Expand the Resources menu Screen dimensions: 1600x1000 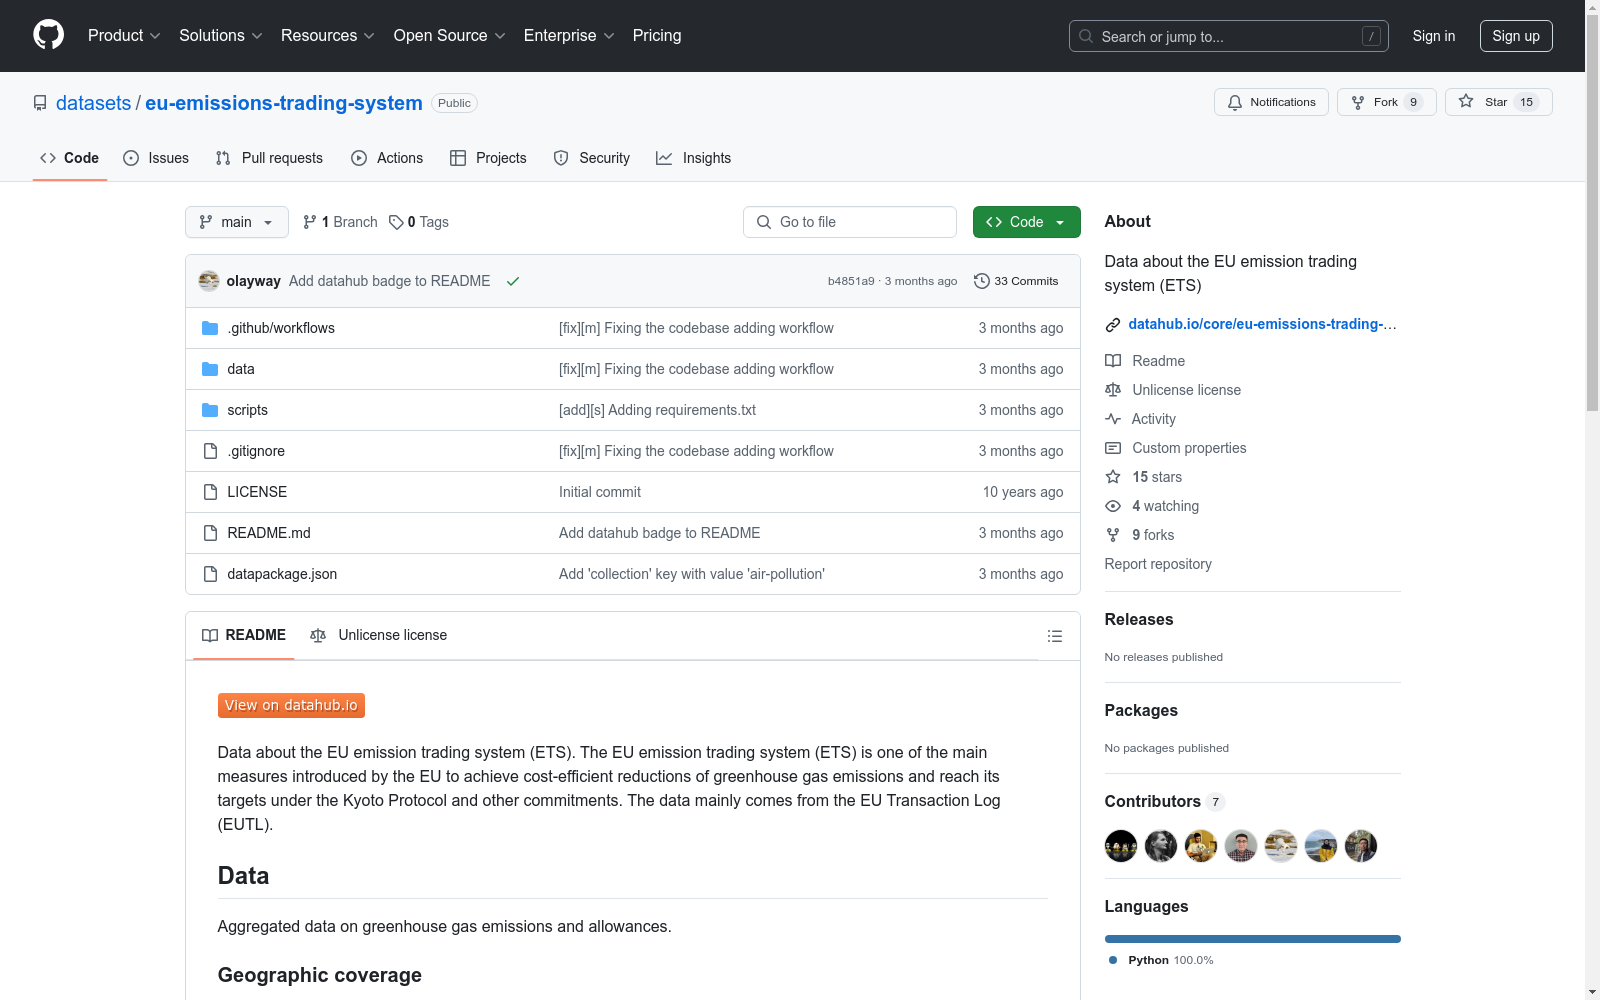(x=328, y=36)
